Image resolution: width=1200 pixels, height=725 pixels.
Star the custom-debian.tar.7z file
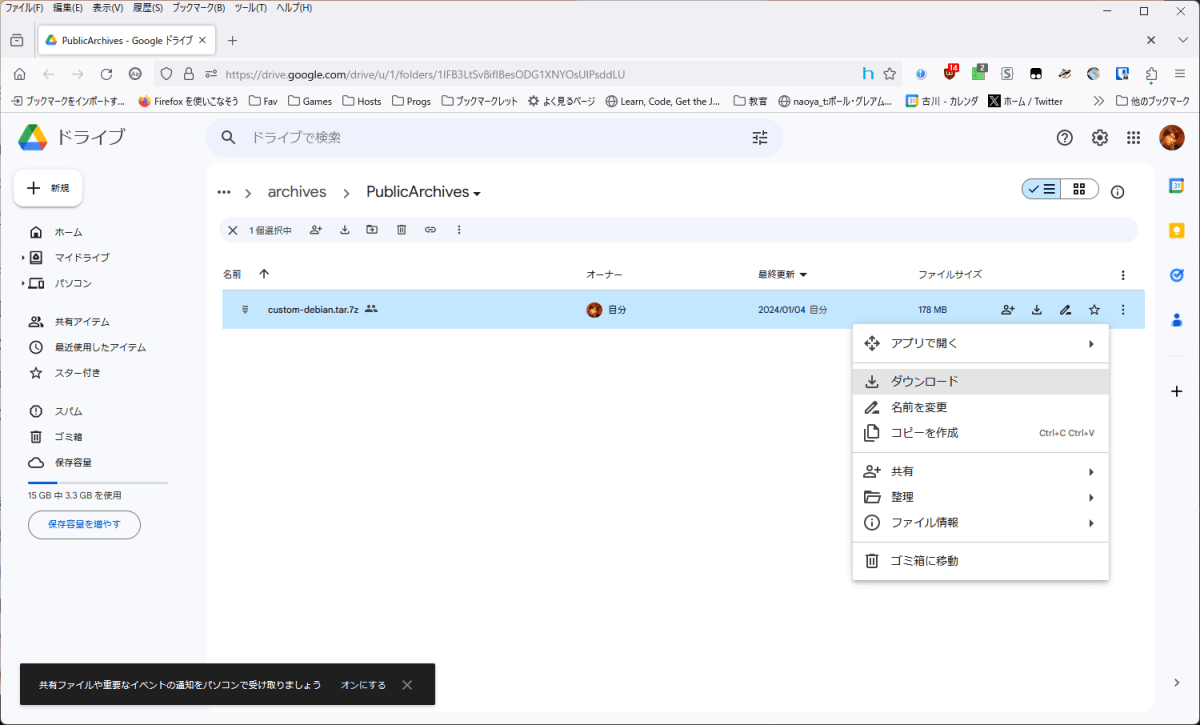(1093, 309)
